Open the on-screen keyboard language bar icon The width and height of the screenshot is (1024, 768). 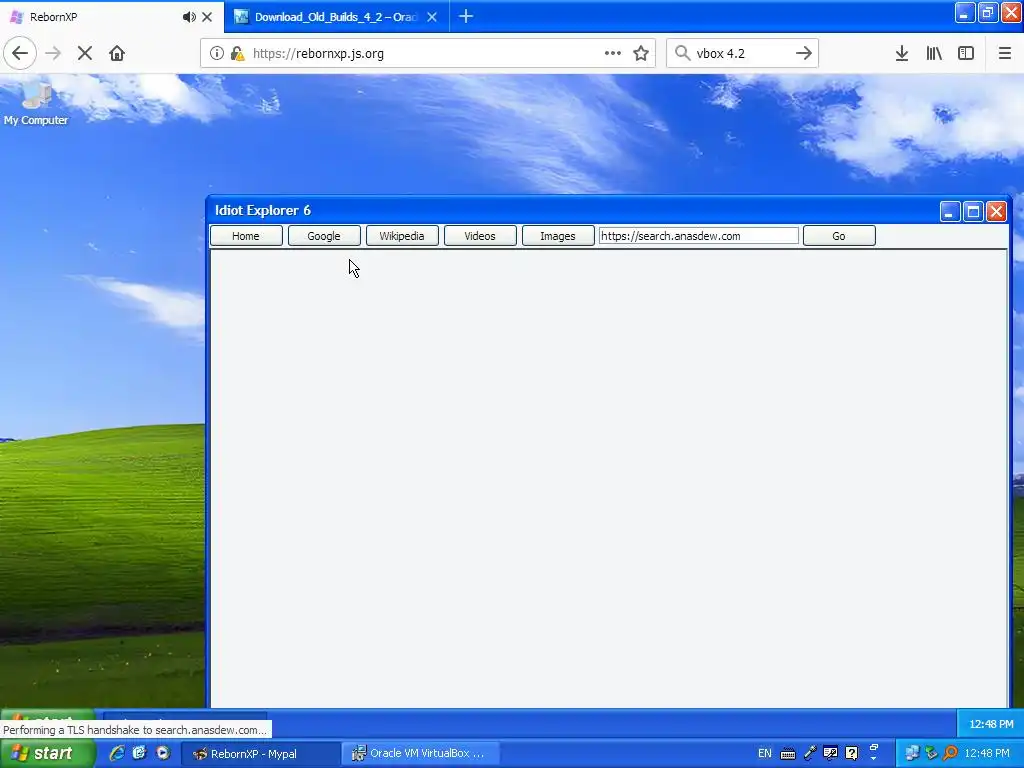(788, 754)
